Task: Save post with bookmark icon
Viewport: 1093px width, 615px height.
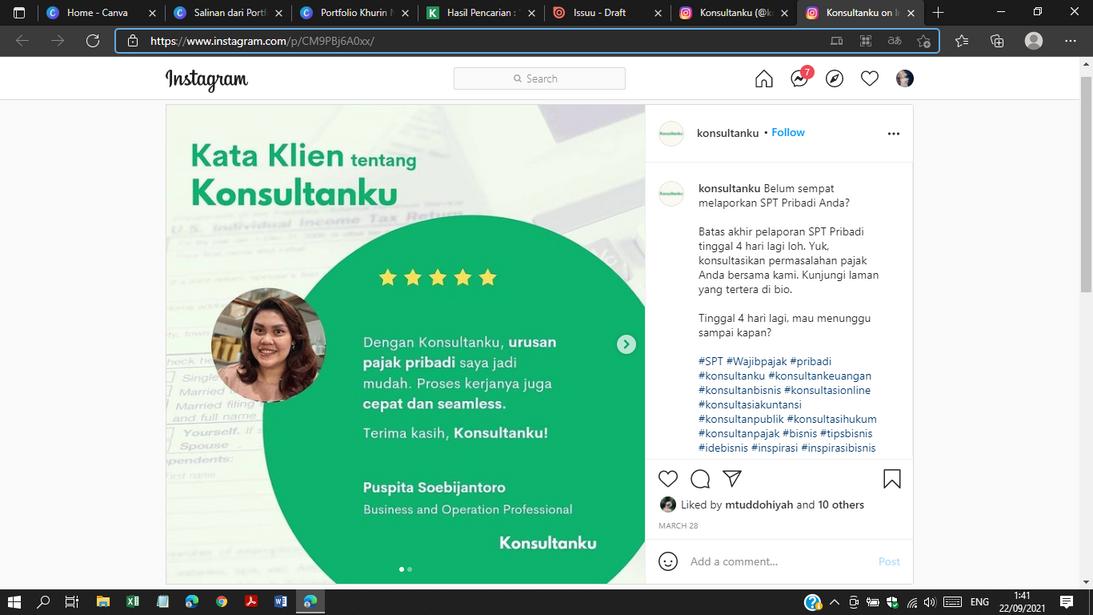Action: coord(892,478)
